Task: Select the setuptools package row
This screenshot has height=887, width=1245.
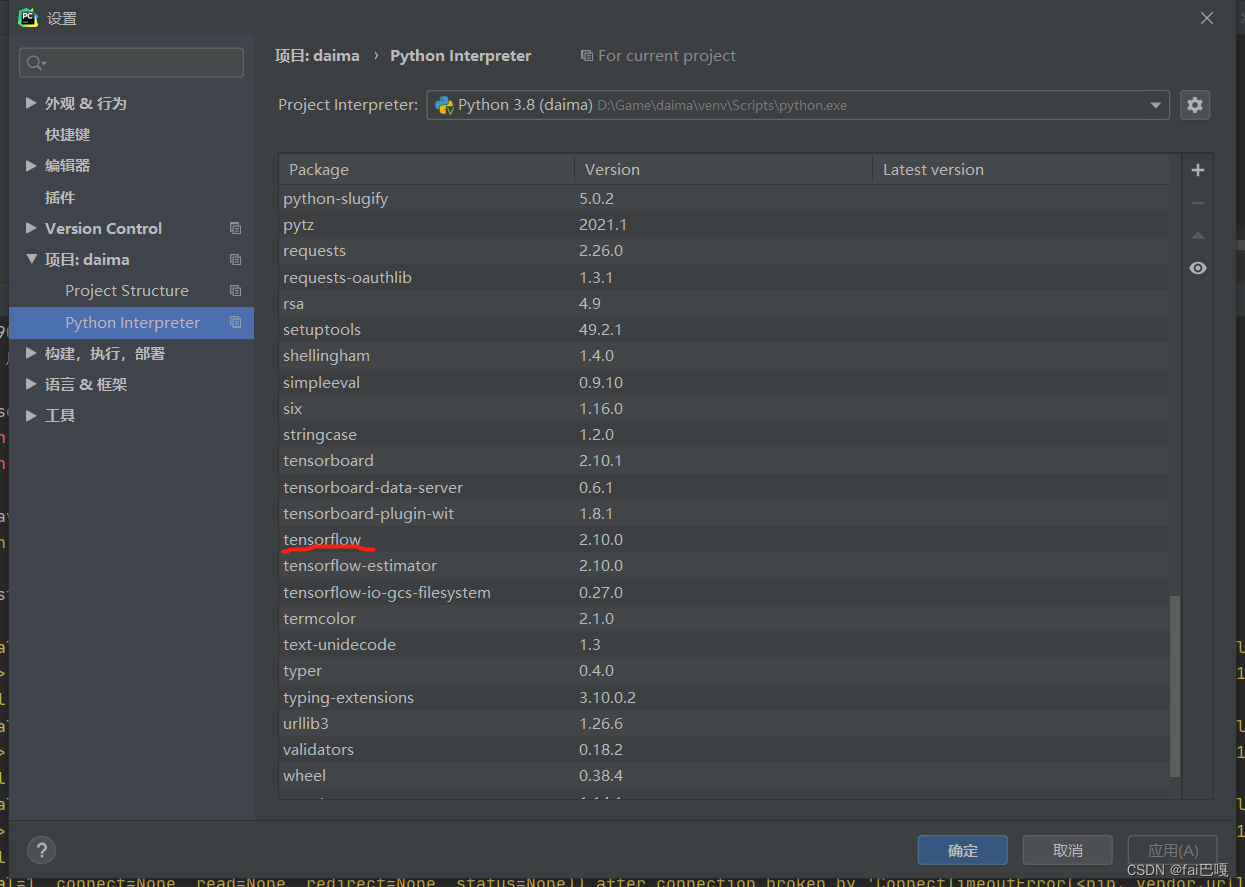Action: (724, 329)
